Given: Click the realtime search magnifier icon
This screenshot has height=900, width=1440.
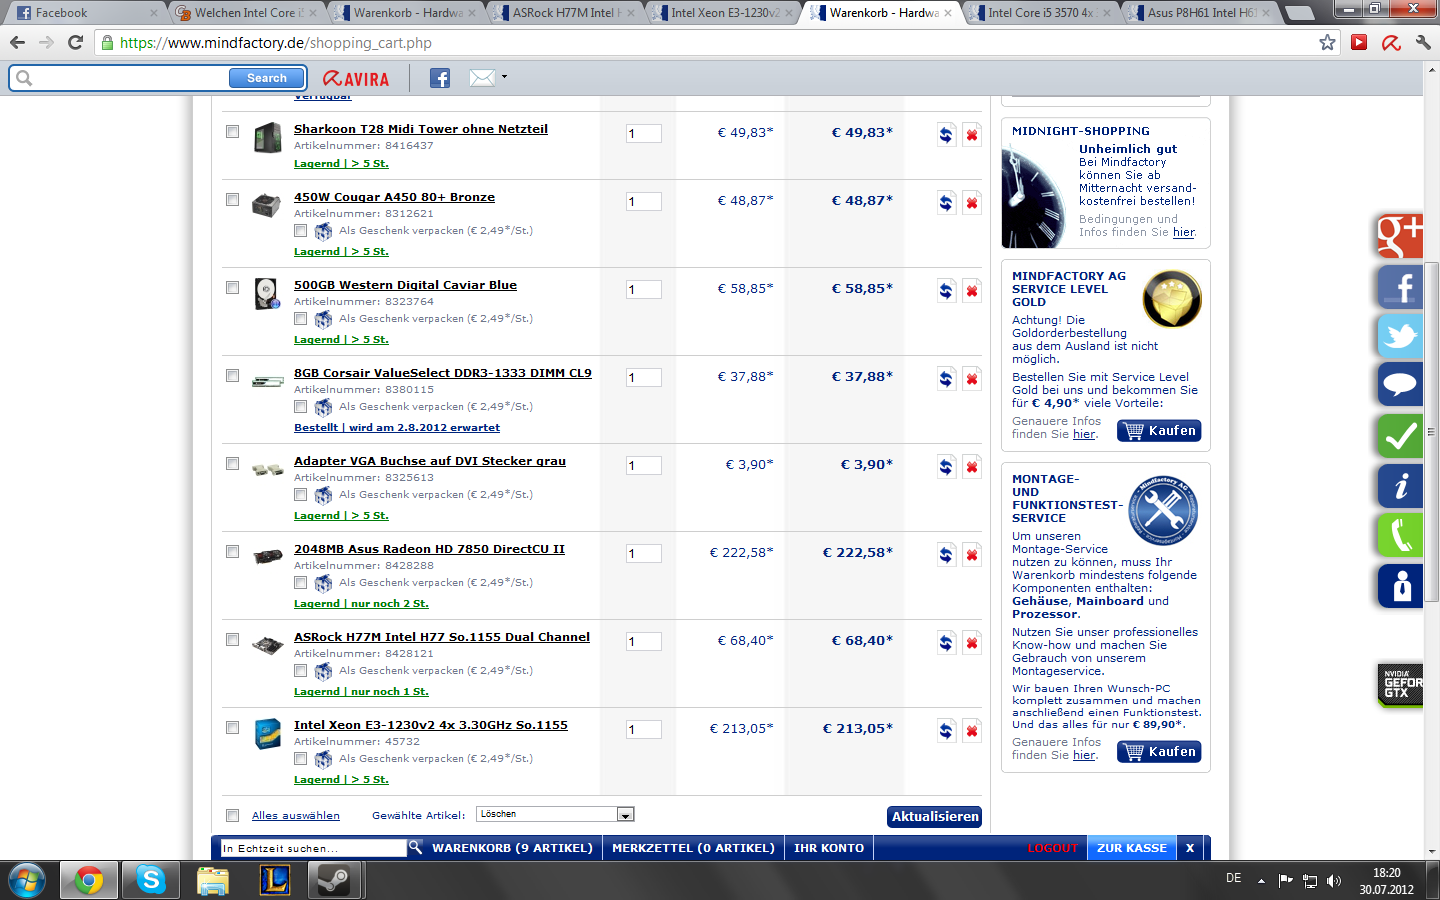Looking at the screenshot, I should tap(415, 847).
